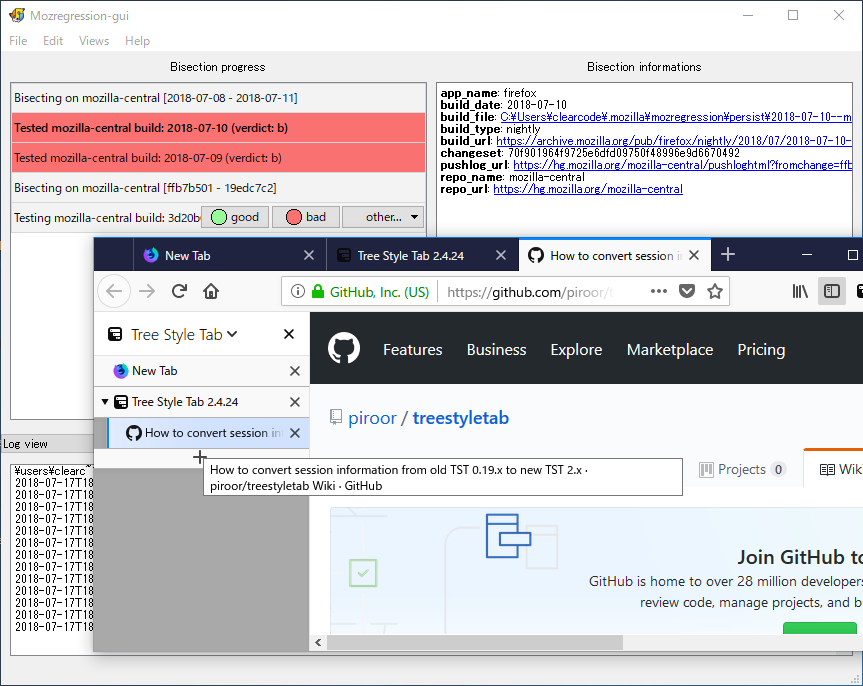Select the 2018-07-09 tested build row
Viewport: 863px width, 686px height.
pyautogui.click(x=219, y=158)
